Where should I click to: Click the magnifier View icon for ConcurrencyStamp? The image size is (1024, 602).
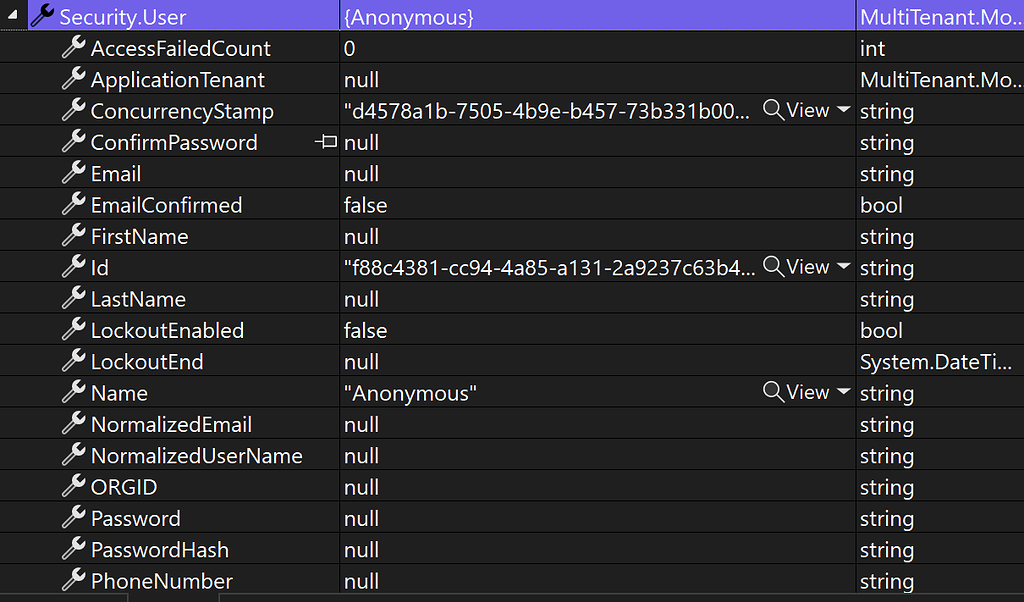coord(773,111)
